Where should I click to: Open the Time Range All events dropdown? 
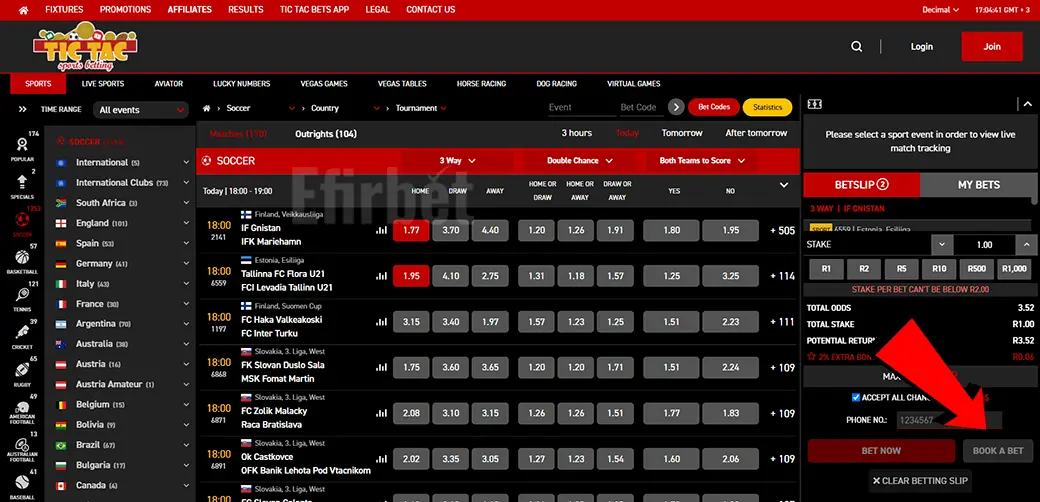coord(141,110)
